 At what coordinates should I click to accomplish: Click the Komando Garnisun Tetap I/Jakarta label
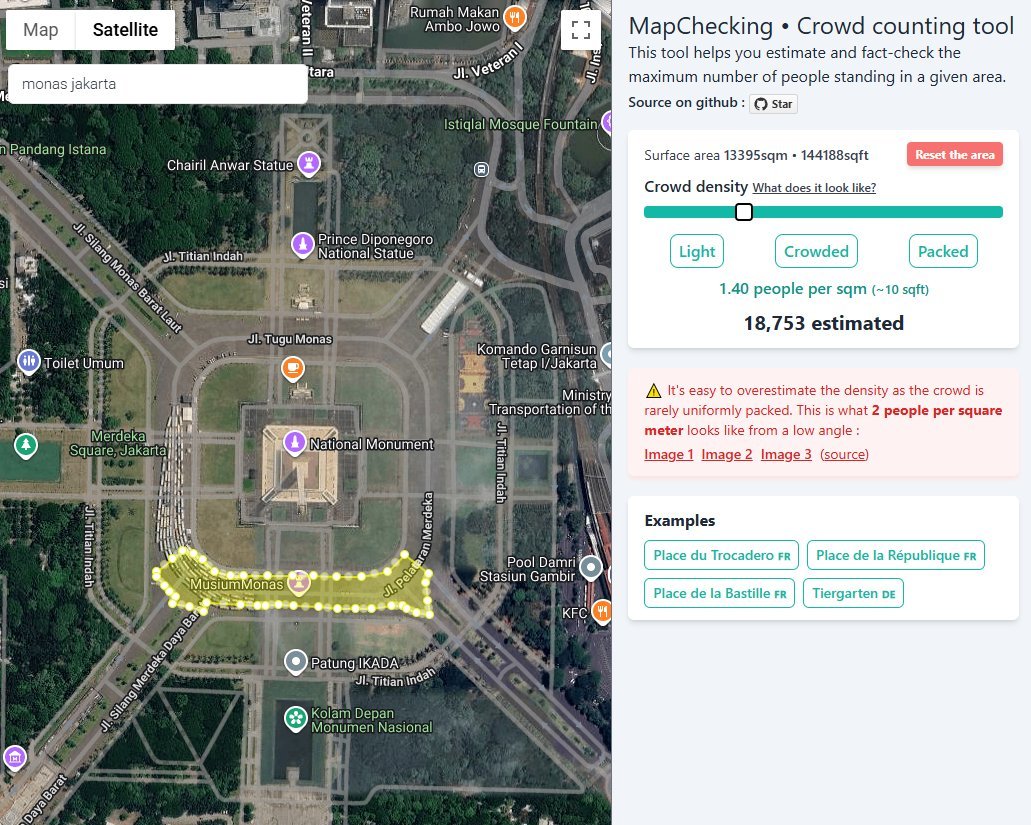(x=537, y=356)
